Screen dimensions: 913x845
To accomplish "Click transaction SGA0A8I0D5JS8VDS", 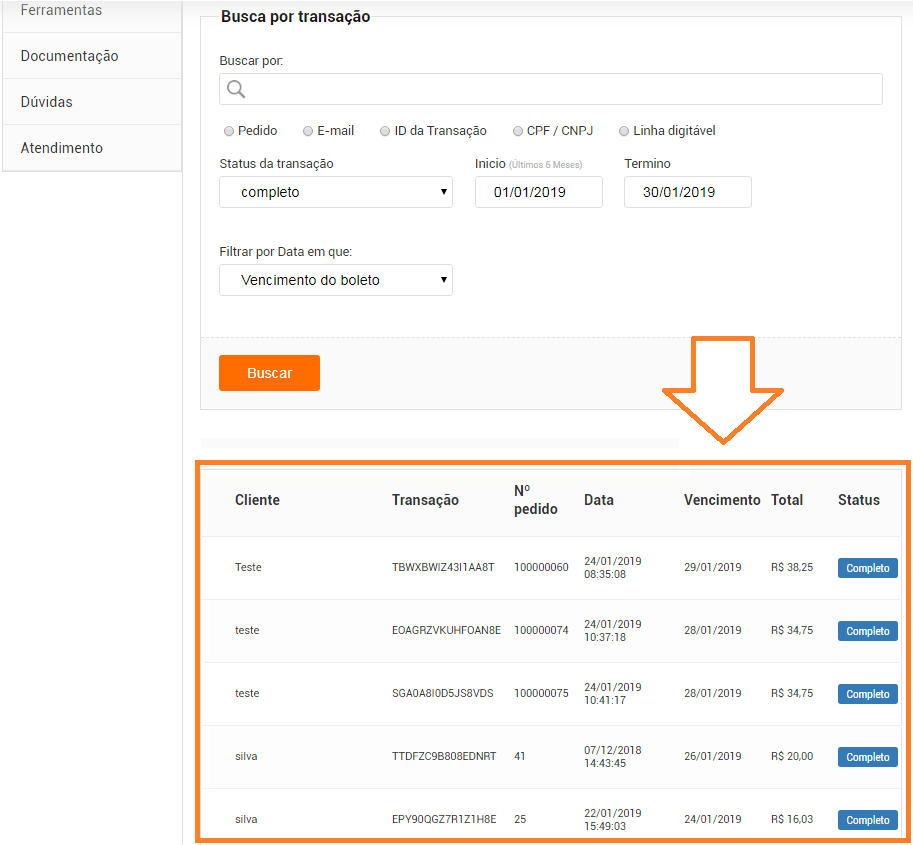I will click(x=443, y=693).
